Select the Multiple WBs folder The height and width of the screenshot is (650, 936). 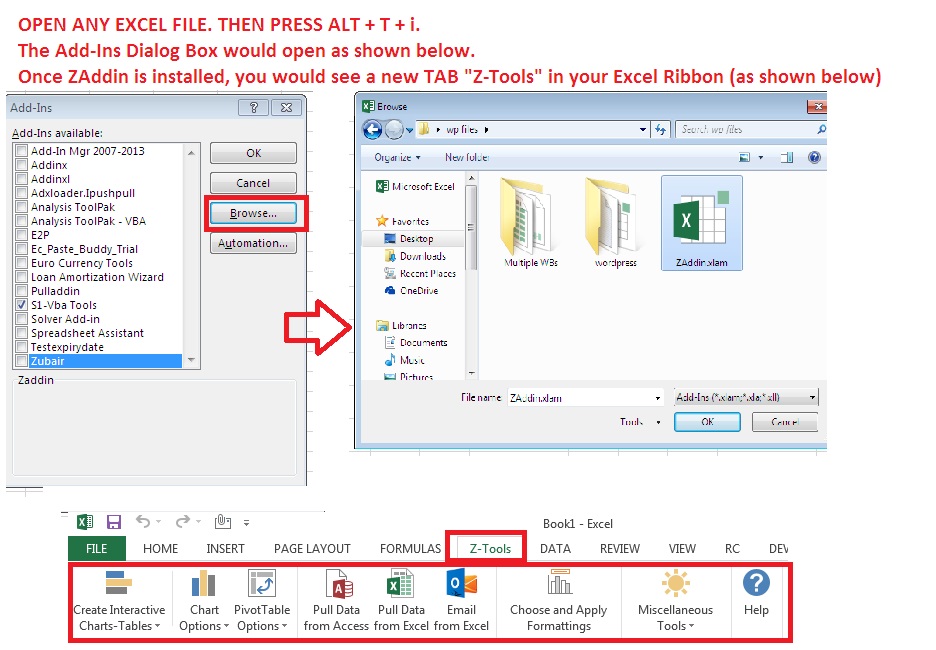pyautogui.click(x=531, y=223)
